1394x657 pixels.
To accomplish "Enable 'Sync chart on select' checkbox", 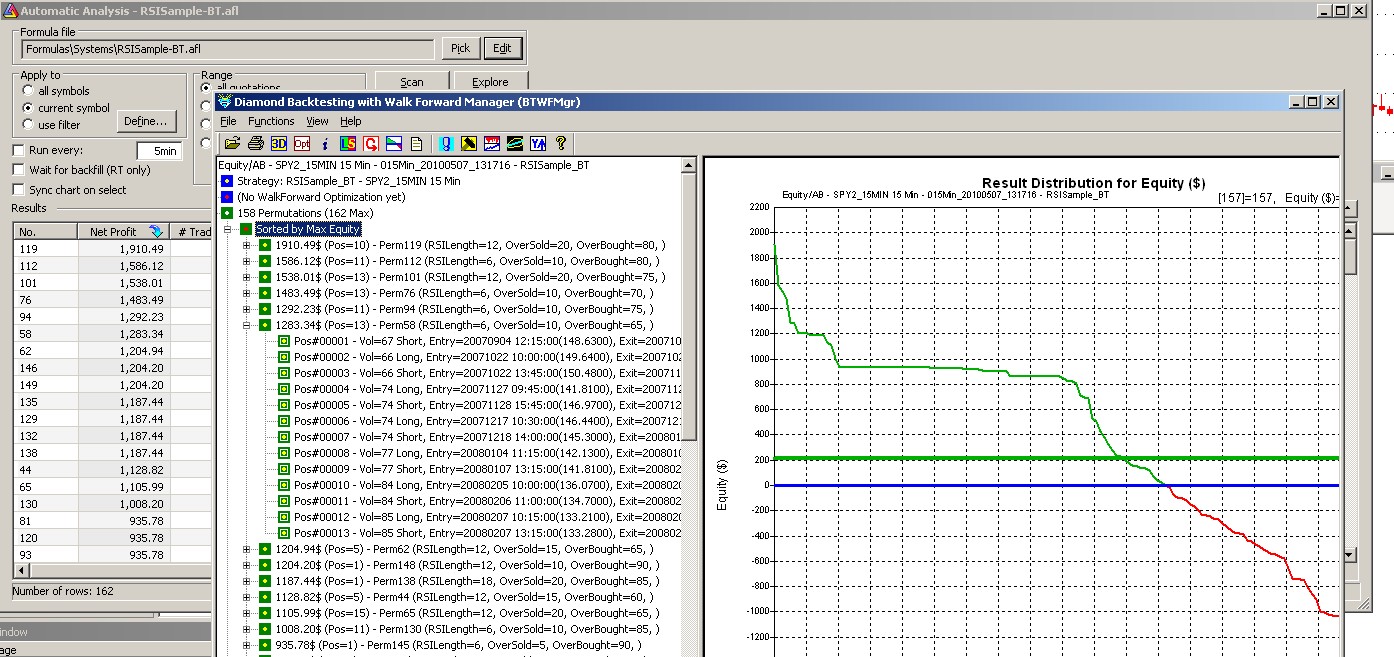I will coord(19,190).
